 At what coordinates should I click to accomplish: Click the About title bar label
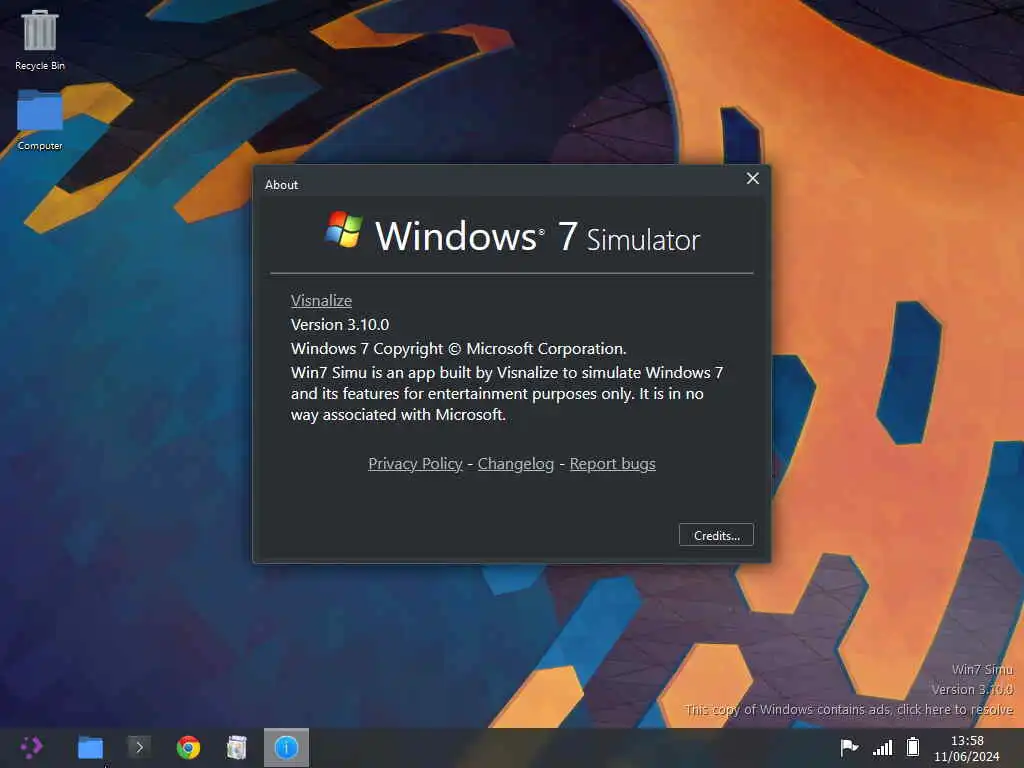[x=281, y=185]
